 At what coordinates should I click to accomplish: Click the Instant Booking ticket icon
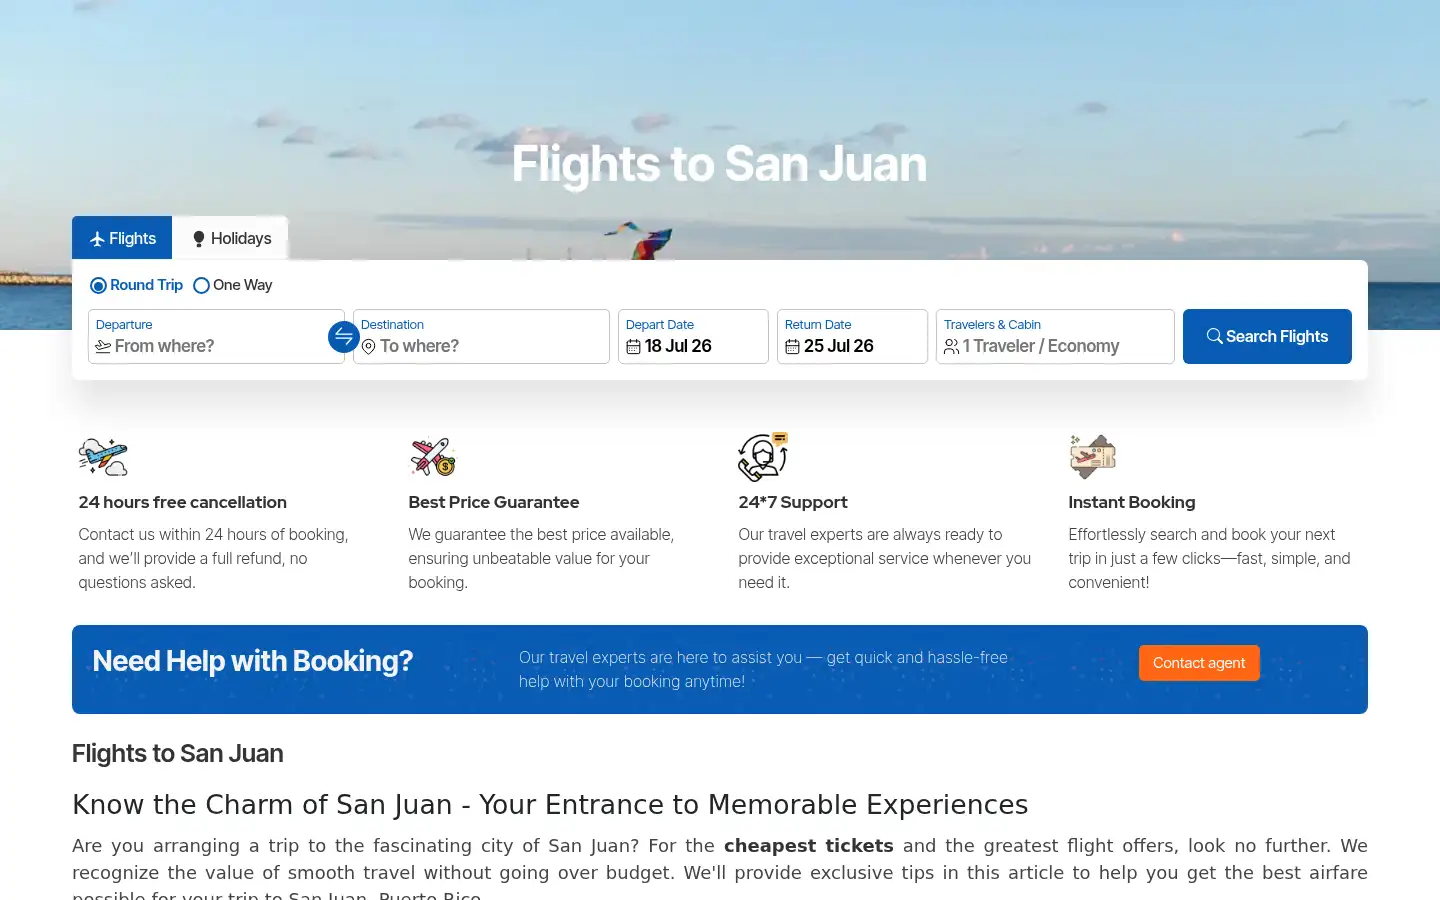pos(1093,457)
